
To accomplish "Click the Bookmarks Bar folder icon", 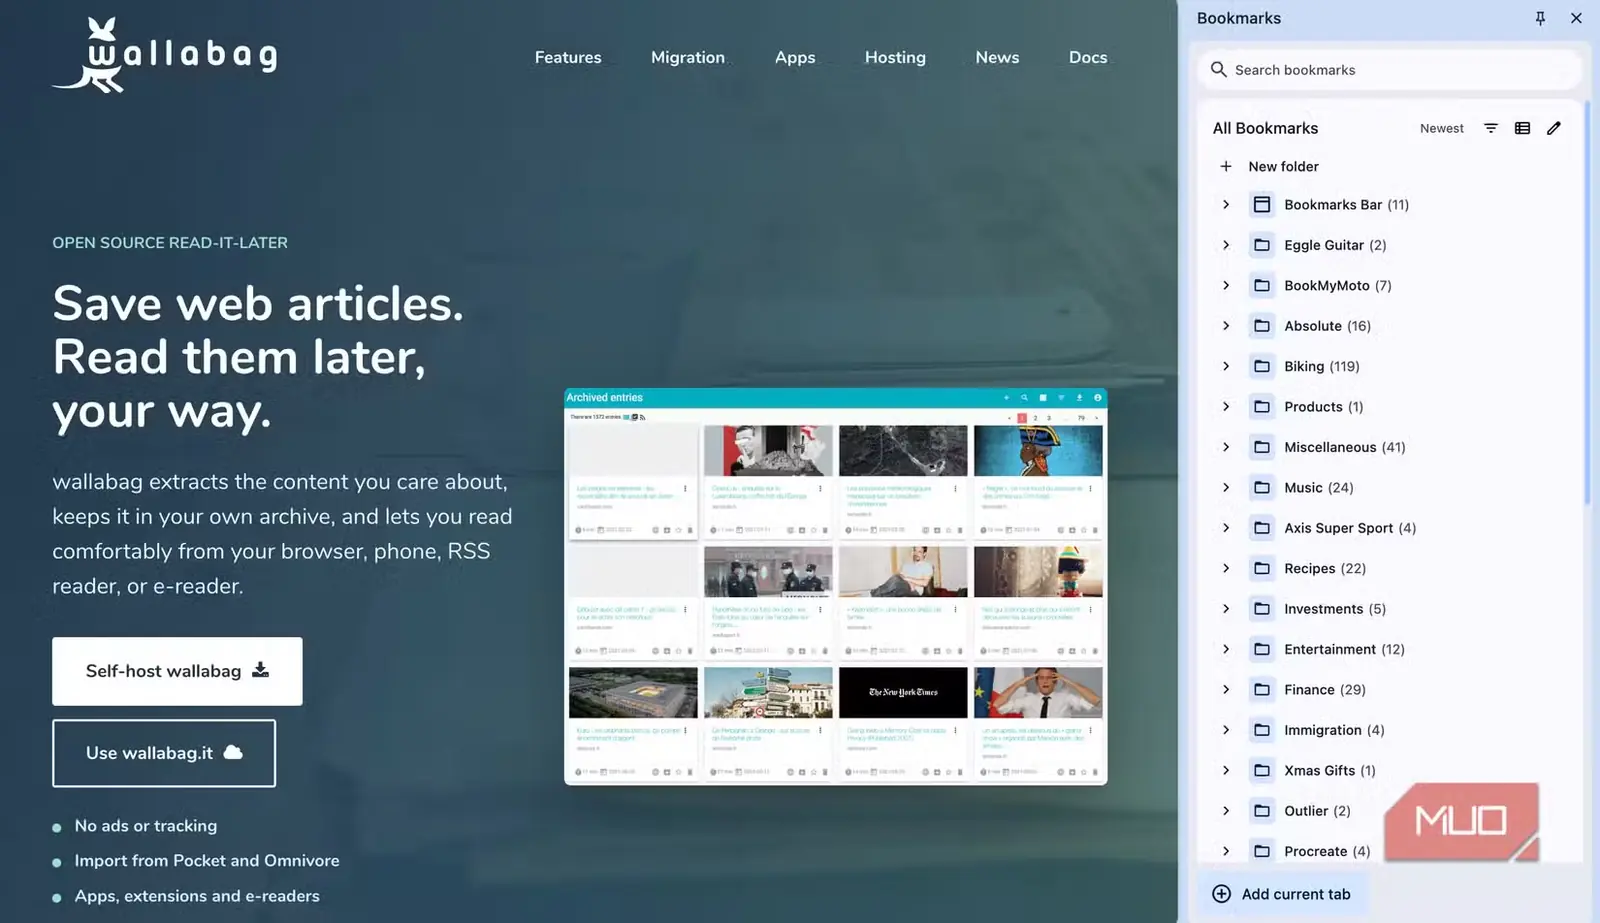I will click(1262, 204).
